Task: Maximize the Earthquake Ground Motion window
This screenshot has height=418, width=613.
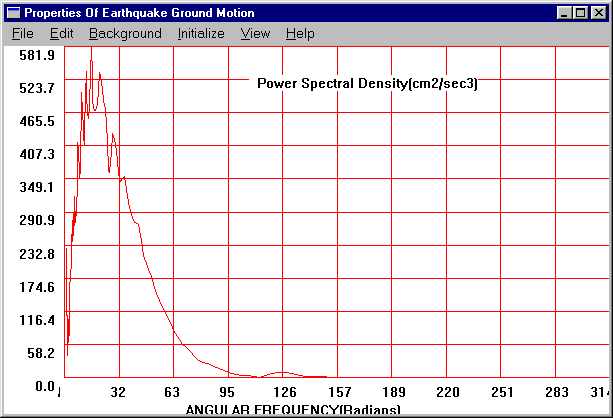Action: pos(581,13)
